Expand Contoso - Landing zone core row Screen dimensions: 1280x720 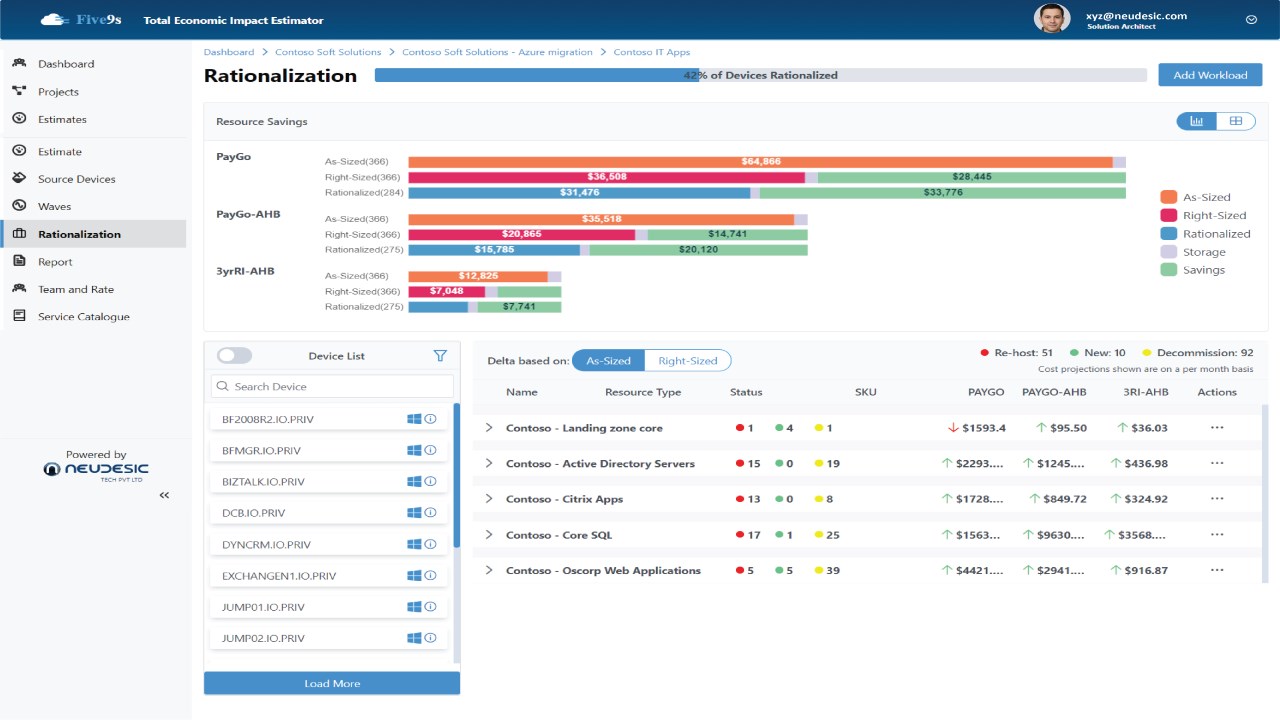[489, 428]
